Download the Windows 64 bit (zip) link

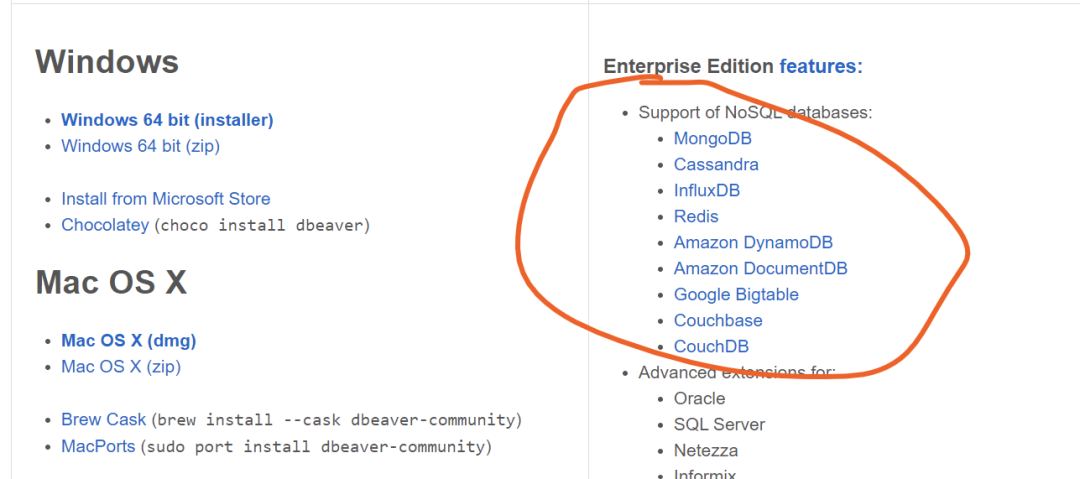141,146
